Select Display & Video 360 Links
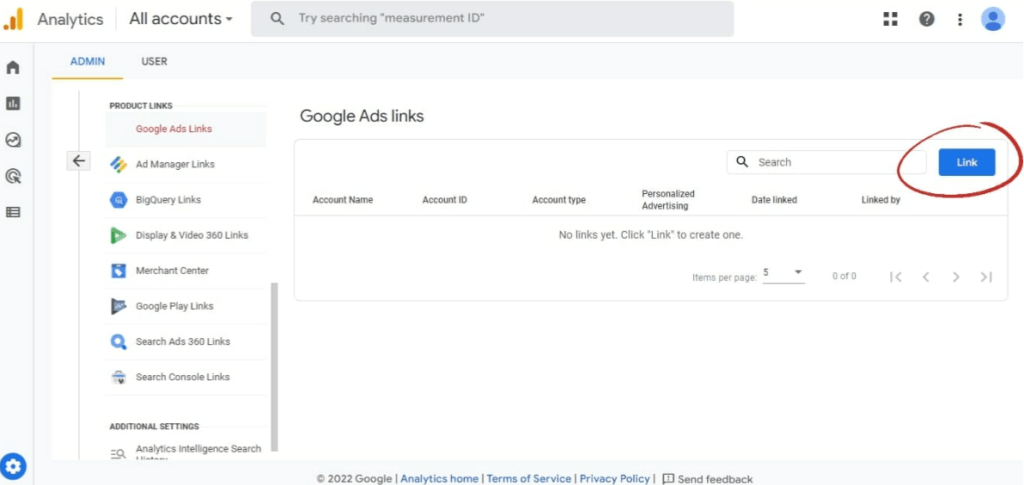Image resolution: width=1024 pixels, height=485 pixels. tap(185, 235)
